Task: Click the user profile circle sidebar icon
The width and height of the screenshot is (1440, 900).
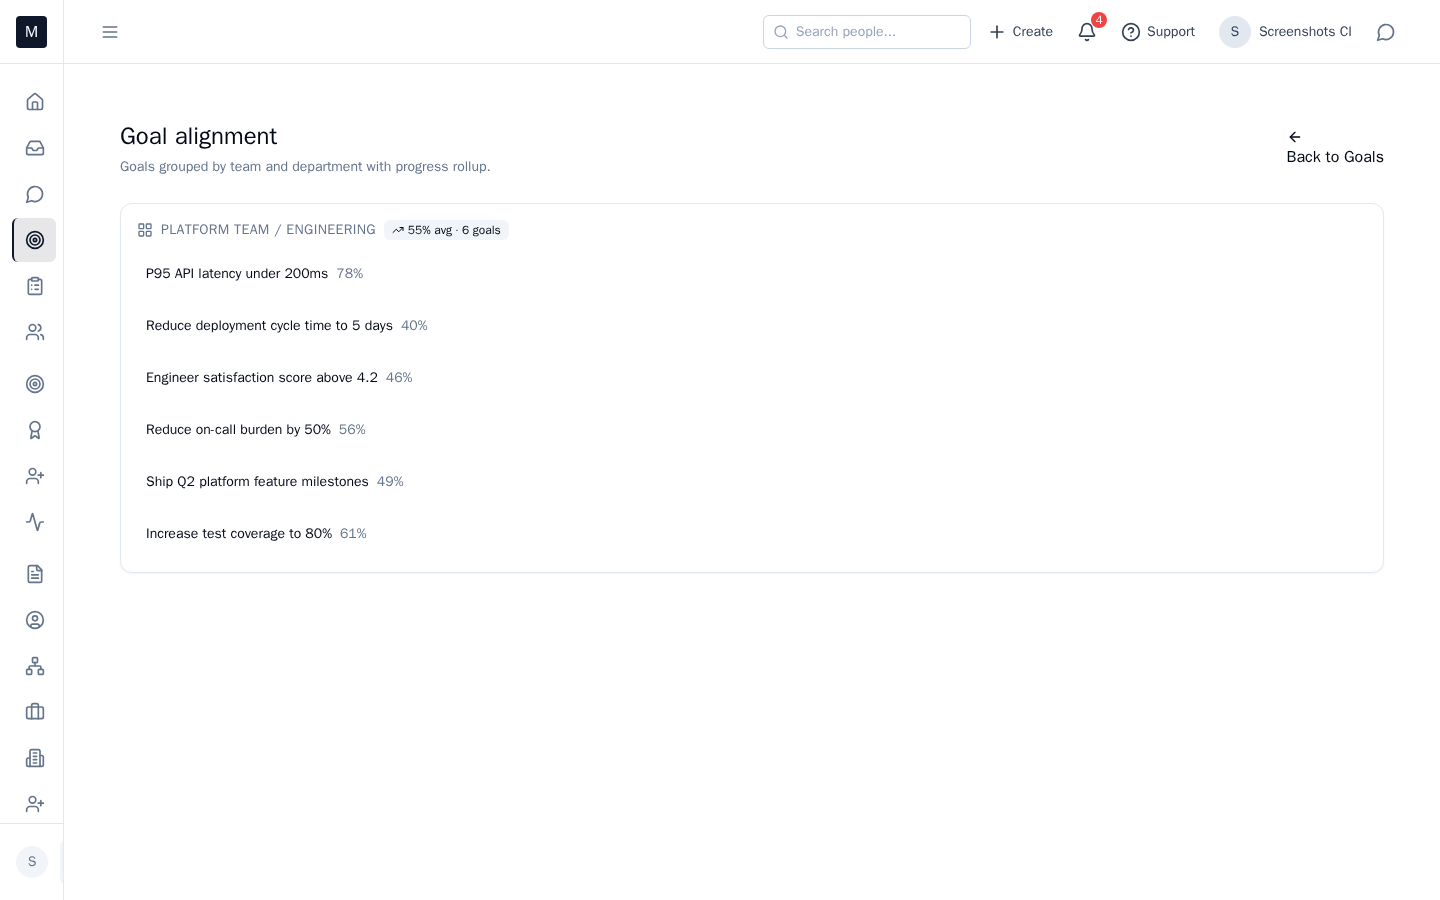Action: tap(35, 620)
